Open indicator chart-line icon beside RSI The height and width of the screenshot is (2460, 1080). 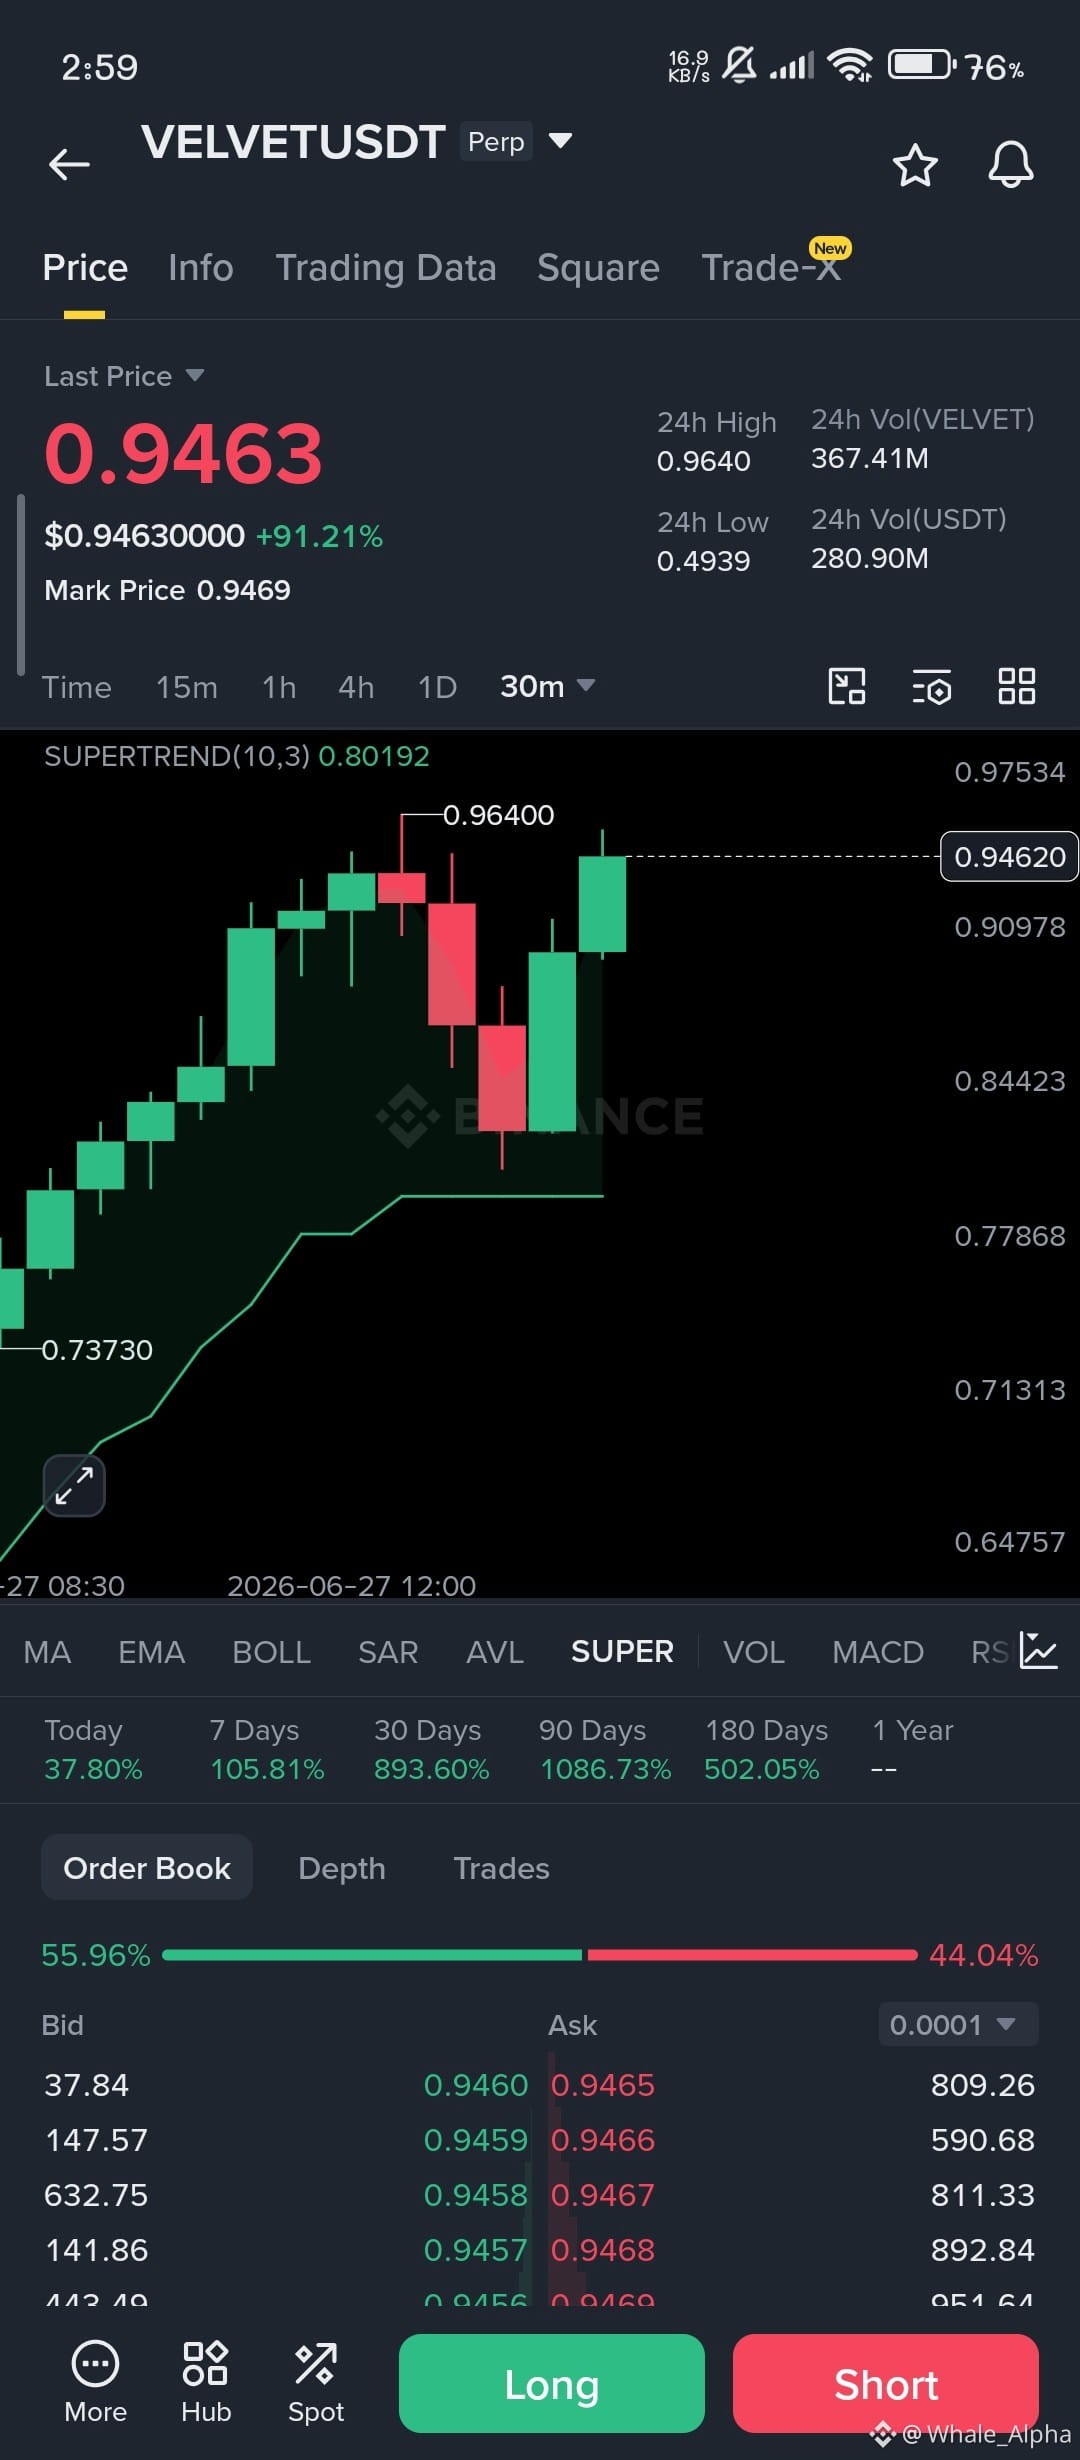pos(1039,1651)
